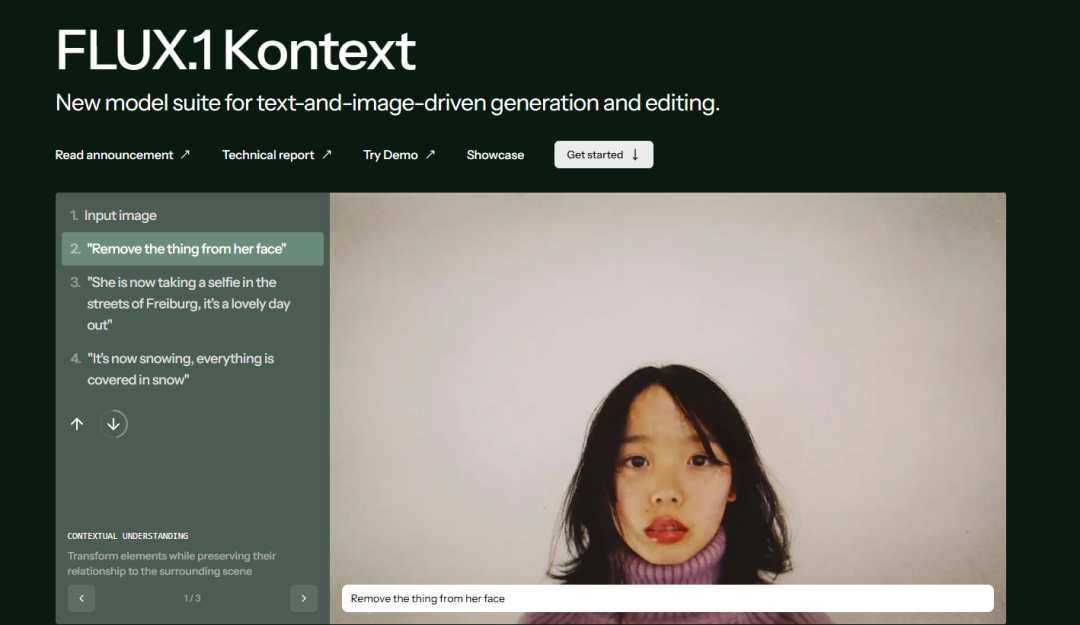This screenshot has height=625, width=1080.
Task: Go to next example with right chevron
Action: 304,598
